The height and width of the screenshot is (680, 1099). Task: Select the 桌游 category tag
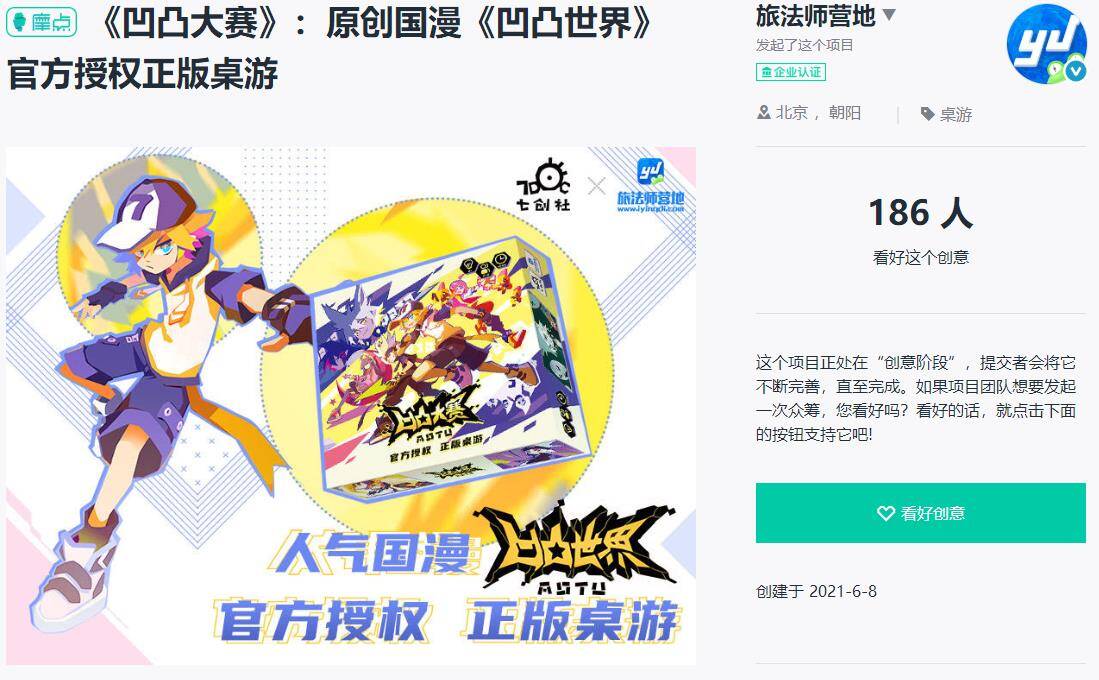[955, 114]
